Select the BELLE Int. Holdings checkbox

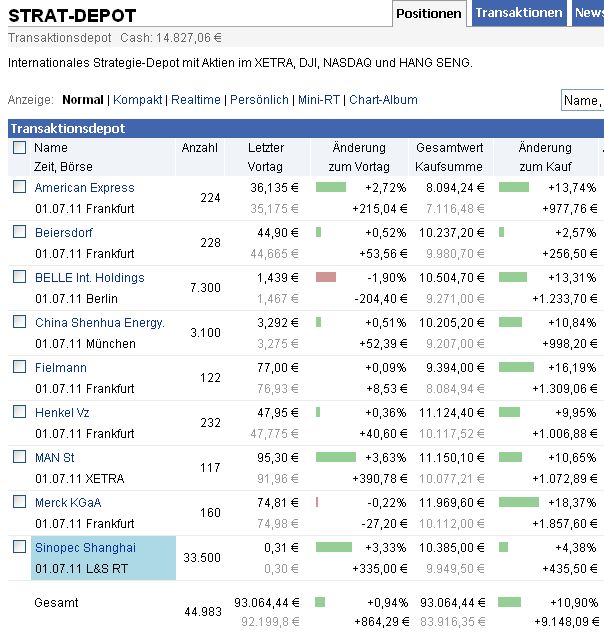pyautogui.click(x=19, y=277)
